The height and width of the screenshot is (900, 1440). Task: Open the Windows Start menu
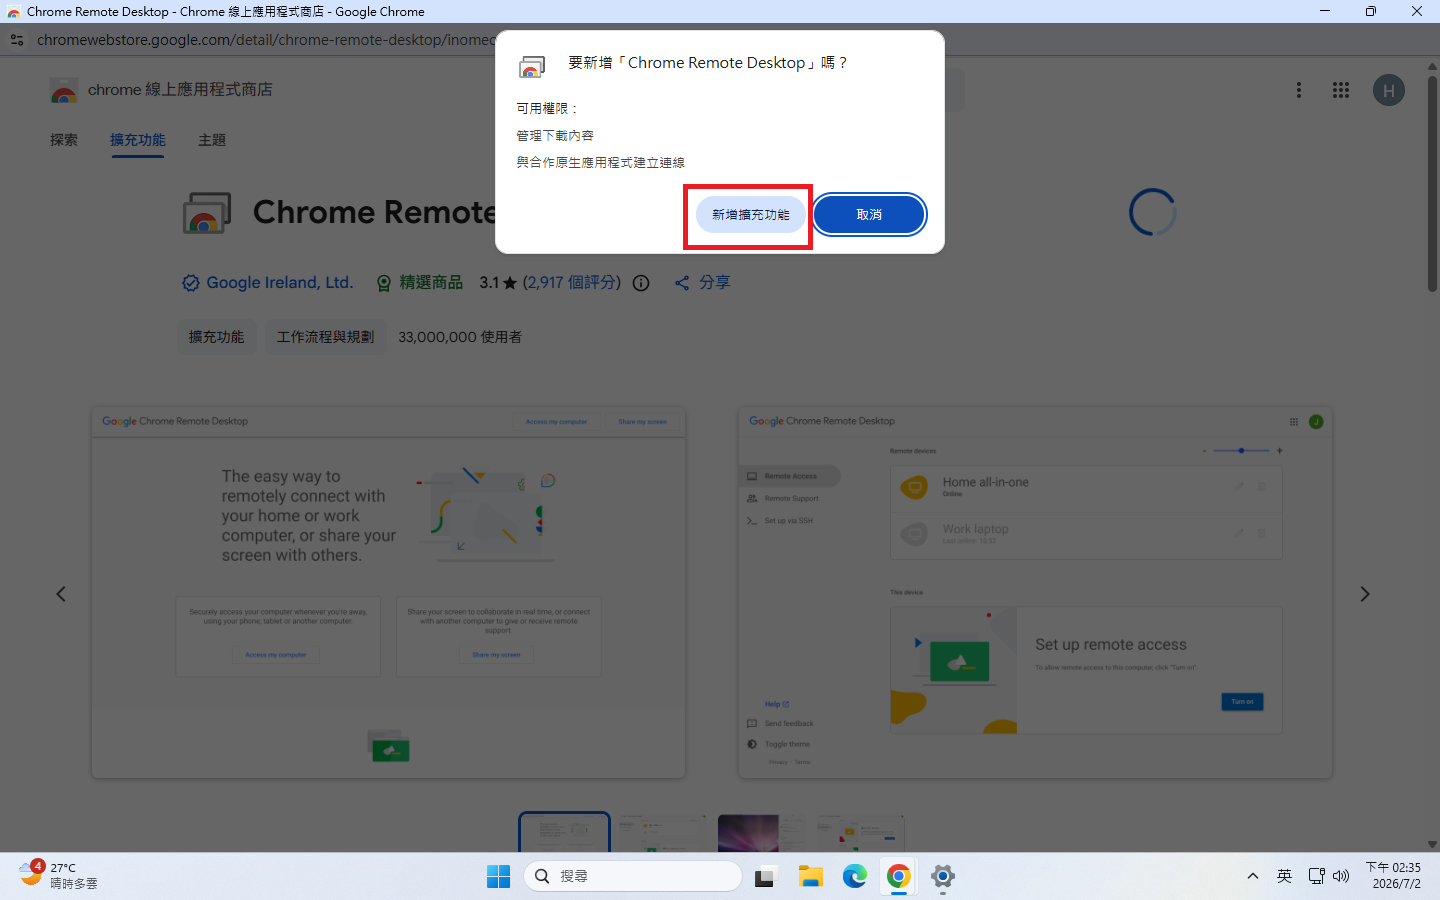click(498, 876)
